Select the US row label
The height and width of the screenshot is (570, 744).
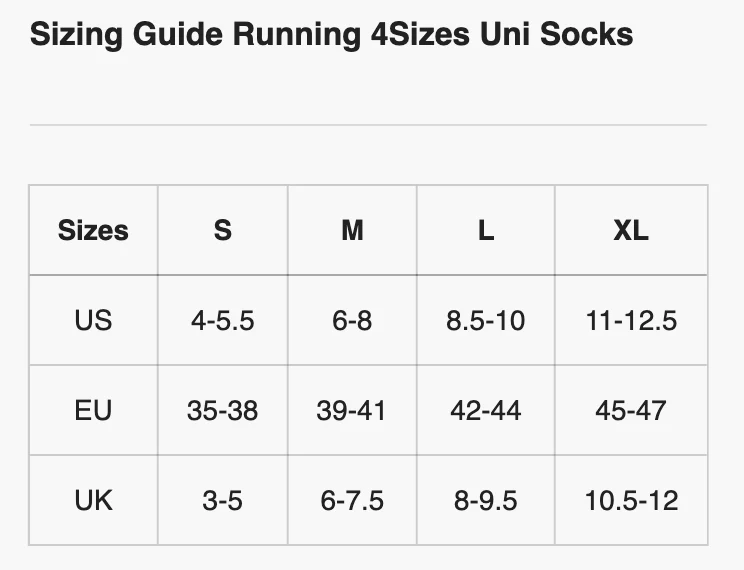(93, 320)
